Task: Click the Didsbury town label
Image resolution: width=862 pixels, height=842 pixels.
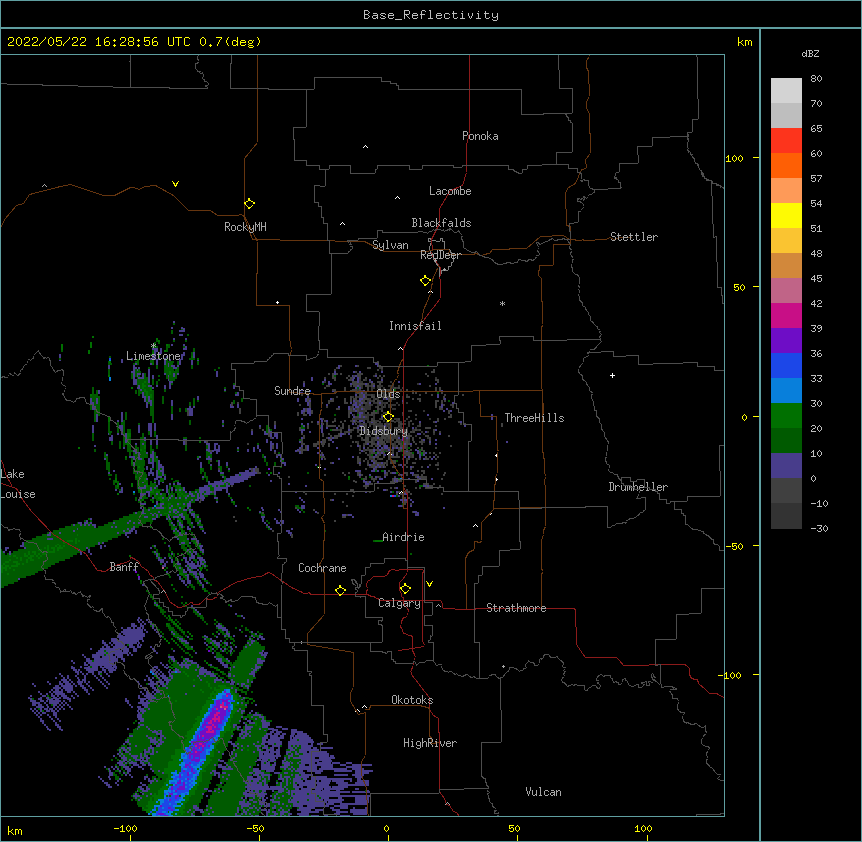Action: tap(383, 431)
